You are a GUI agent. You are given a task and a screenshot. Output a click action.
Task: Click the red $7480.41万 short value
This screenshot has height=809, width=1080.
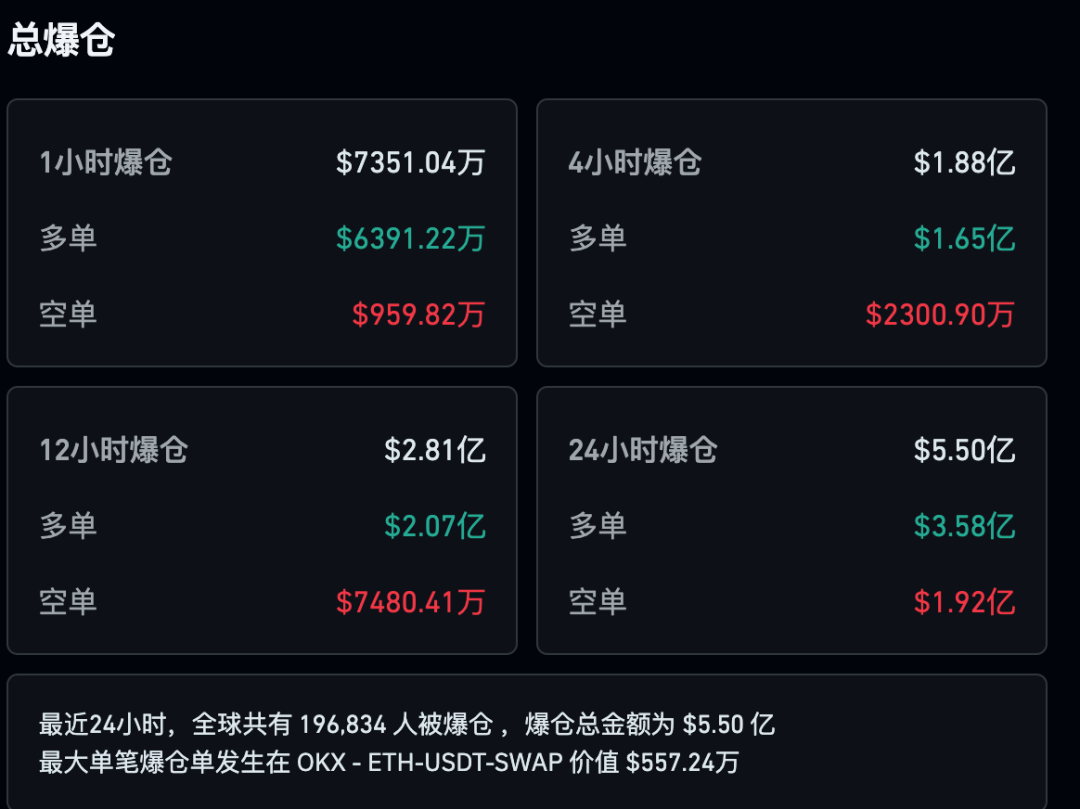[410, 601]
